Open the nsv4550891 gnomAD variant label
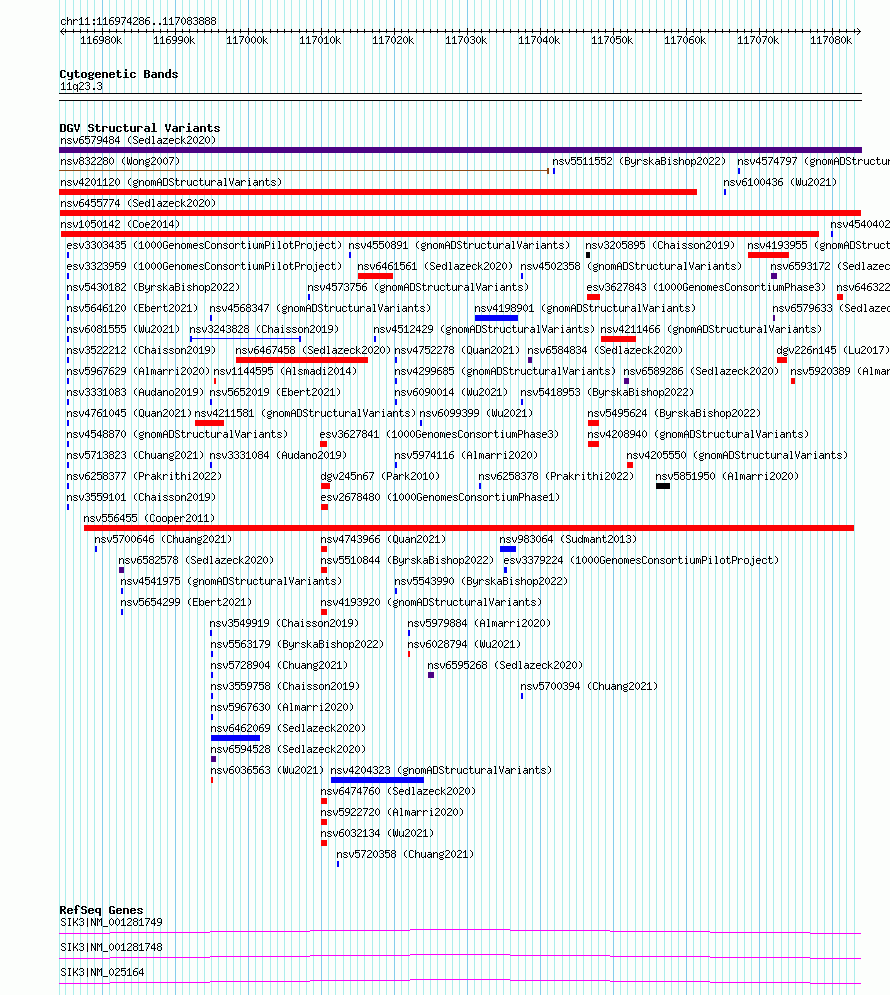890x995 pixels. [x=459, y=245]
